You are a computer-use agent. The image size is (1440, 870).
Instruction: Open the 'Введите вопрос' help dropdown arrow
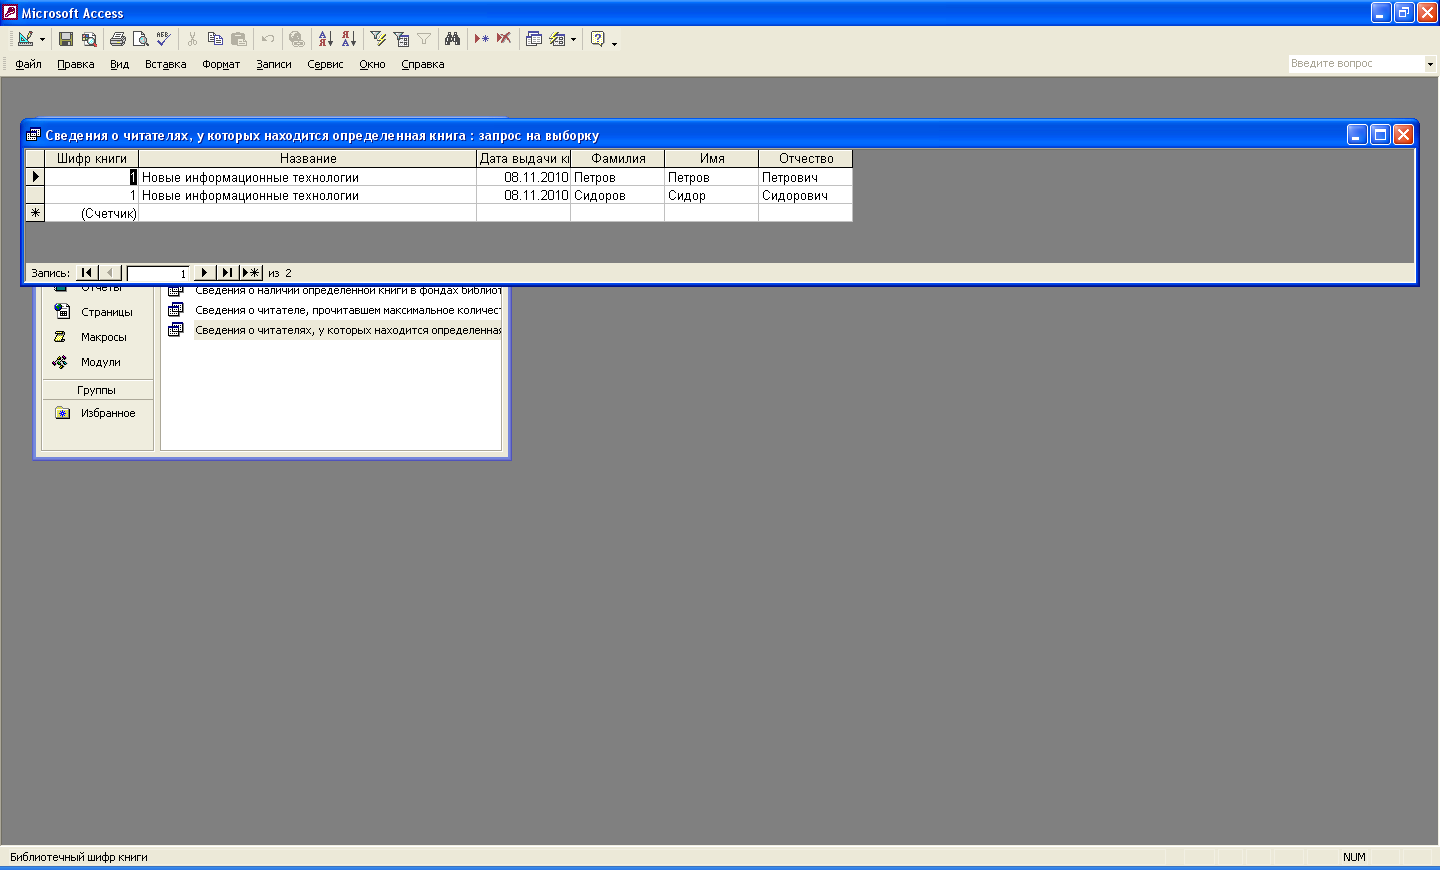pyautogui.click(x=1430, y=64)
